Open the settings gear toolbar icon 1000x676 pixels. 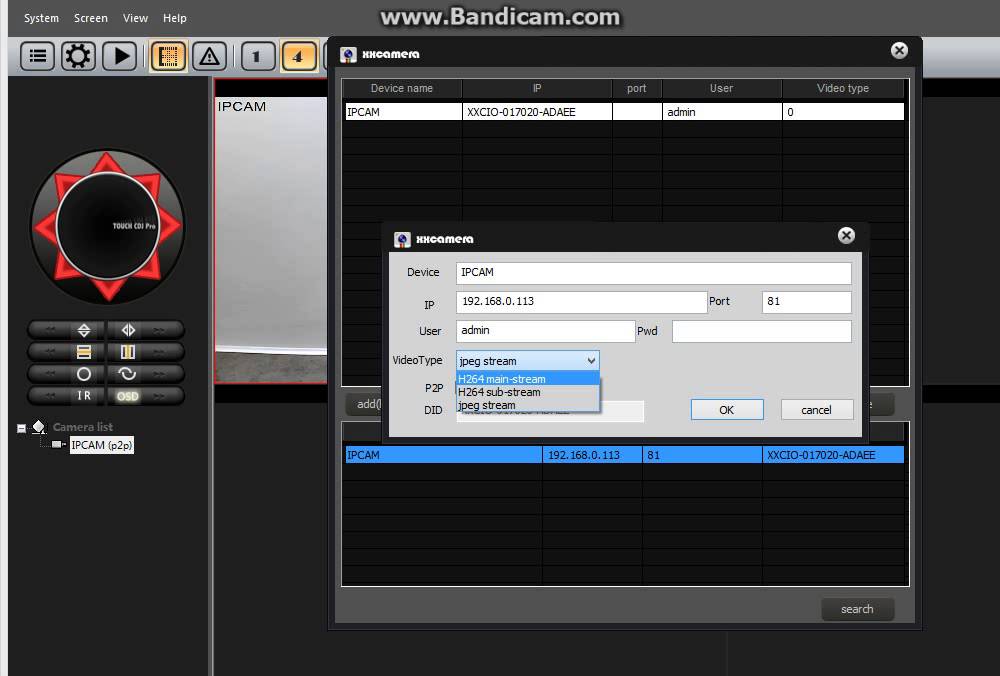click(x=78, y=56)
